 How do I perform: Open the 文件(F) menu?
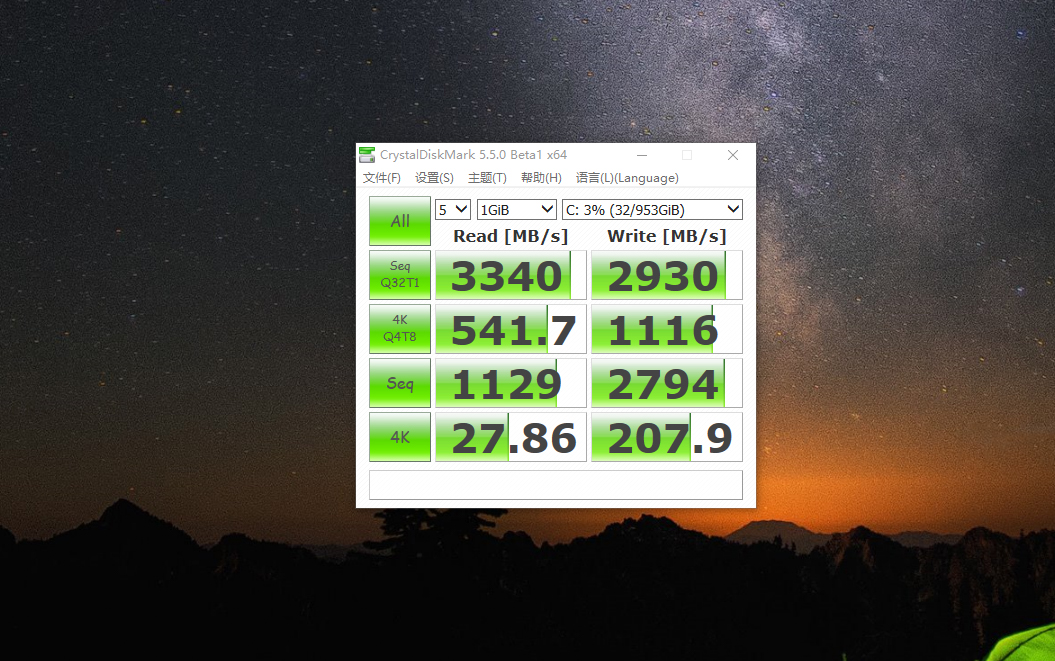[381, 178]
